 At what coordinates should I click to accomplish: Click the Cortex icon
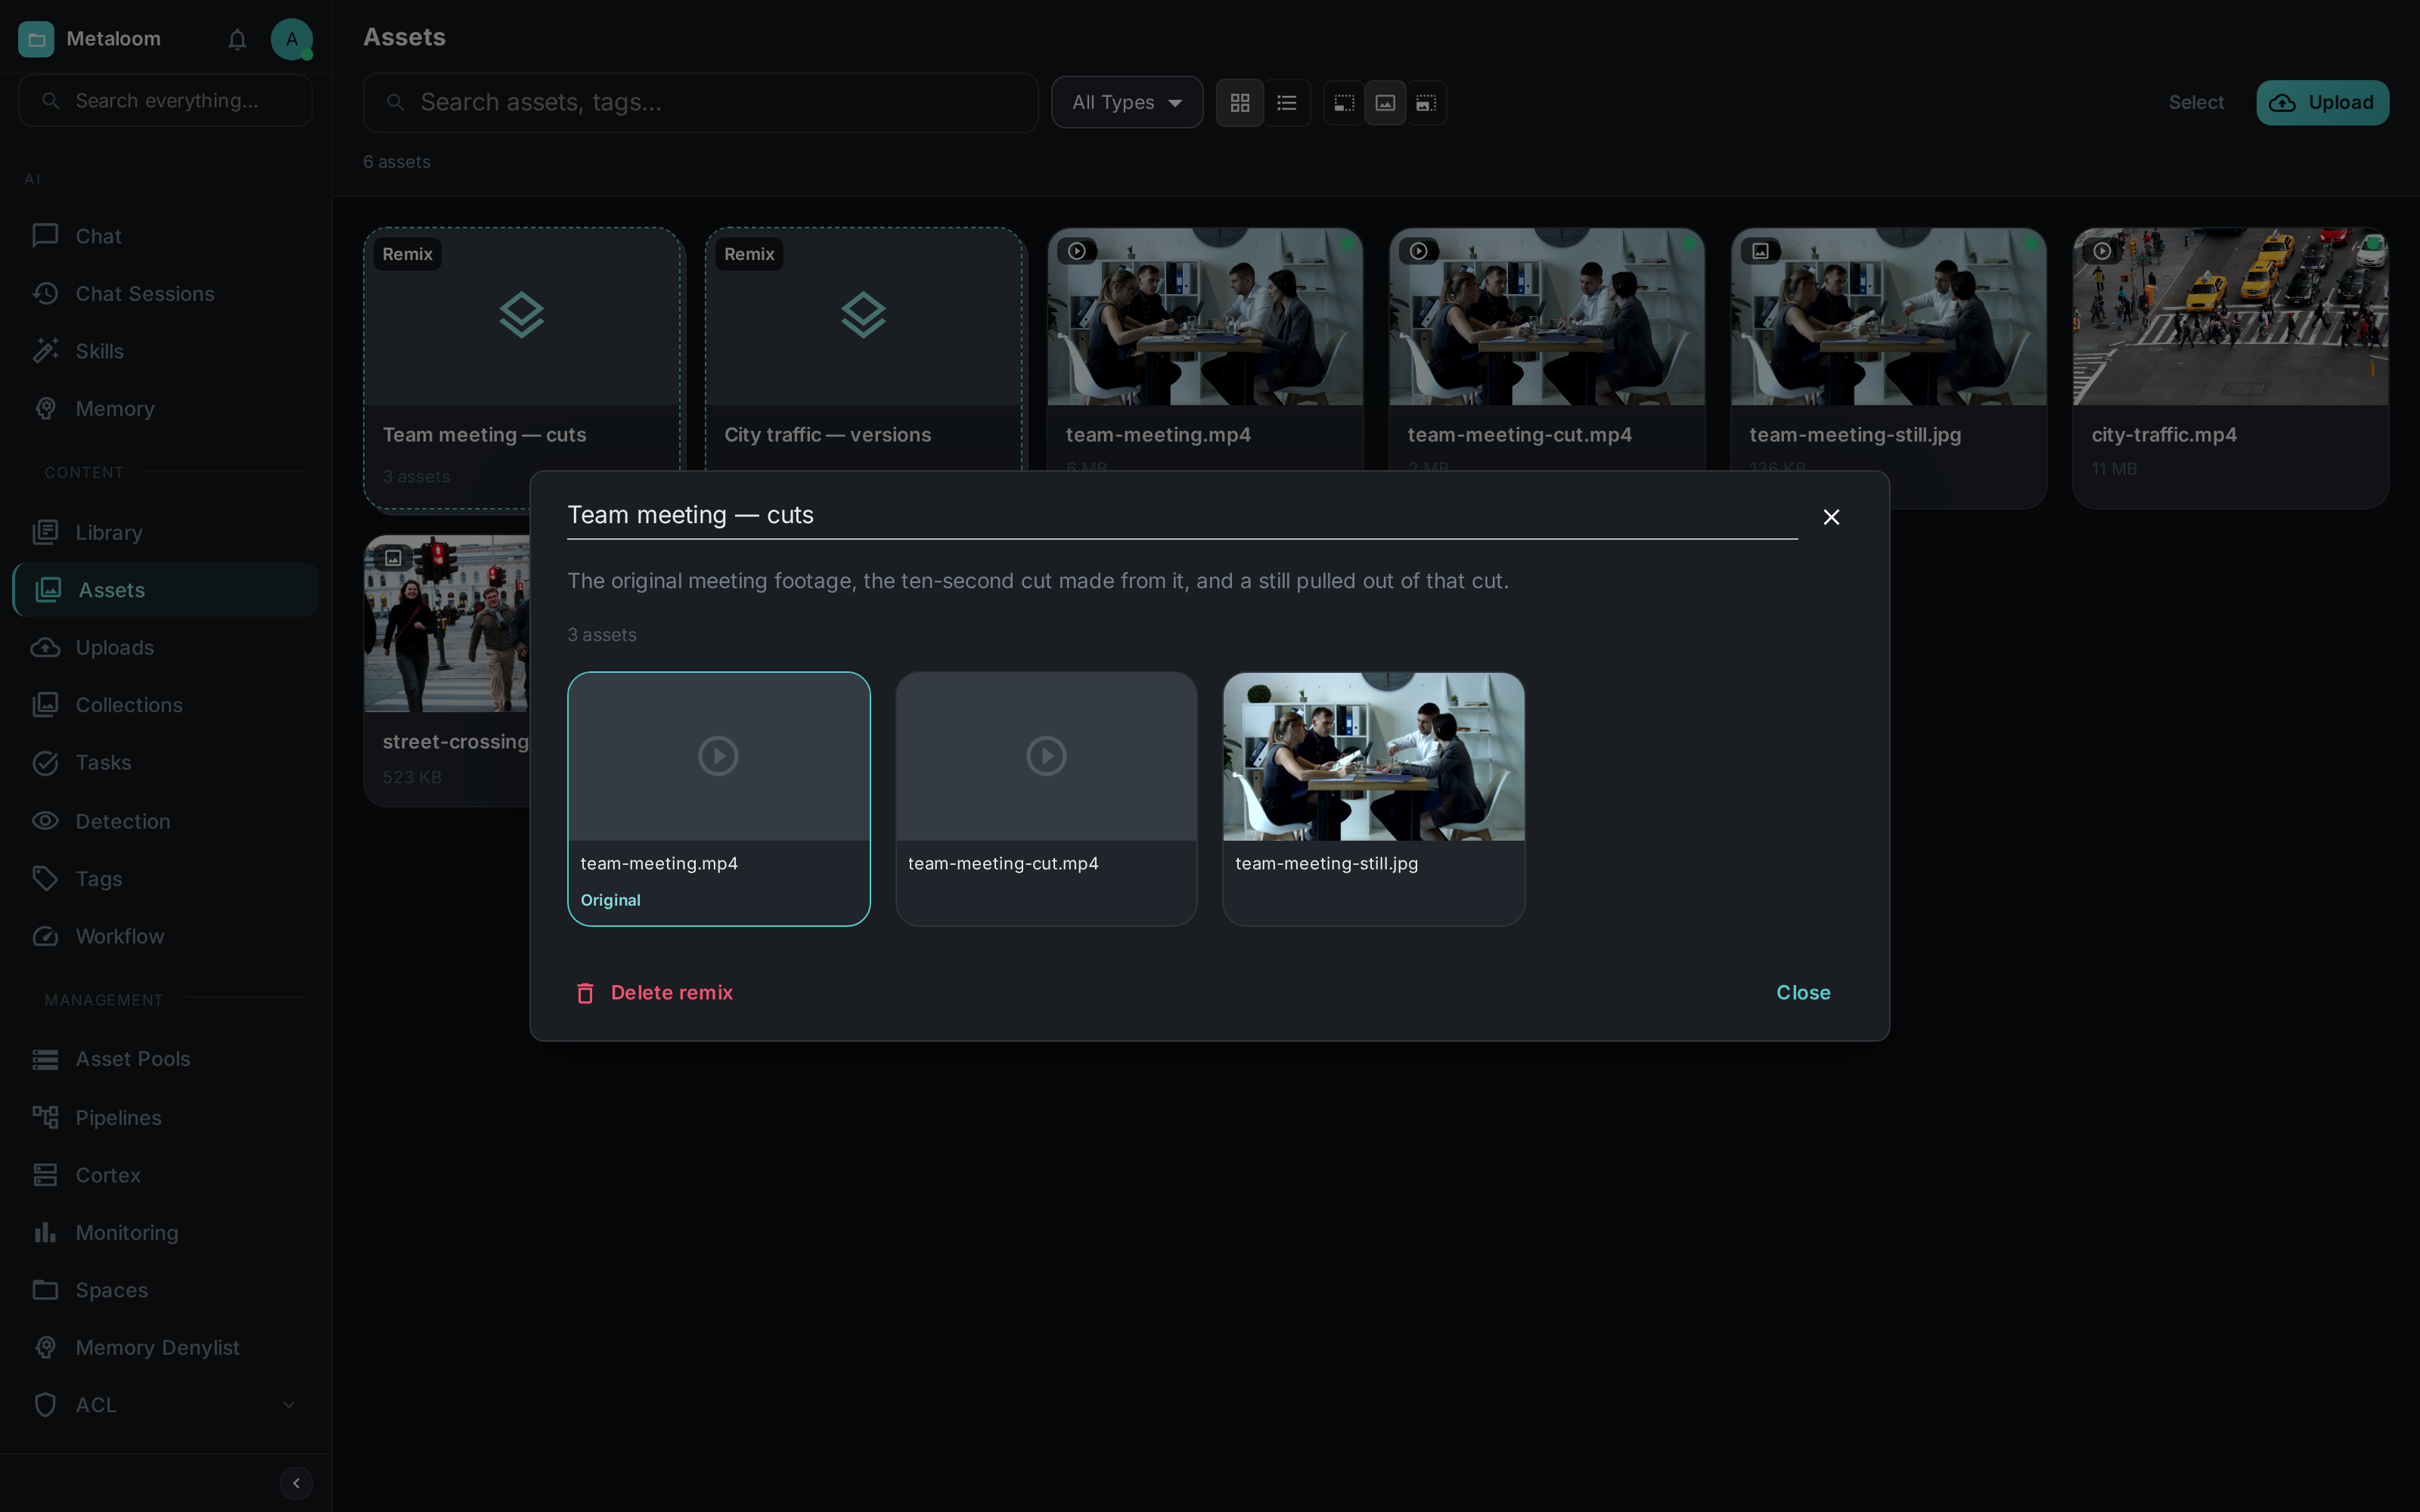click(x=45, y=1175)
